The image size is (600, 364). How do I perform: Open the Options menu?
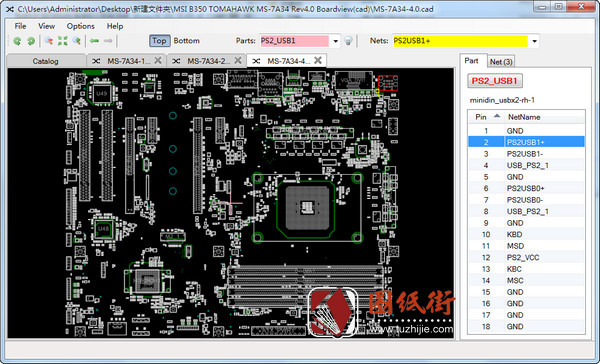(80, 26)
